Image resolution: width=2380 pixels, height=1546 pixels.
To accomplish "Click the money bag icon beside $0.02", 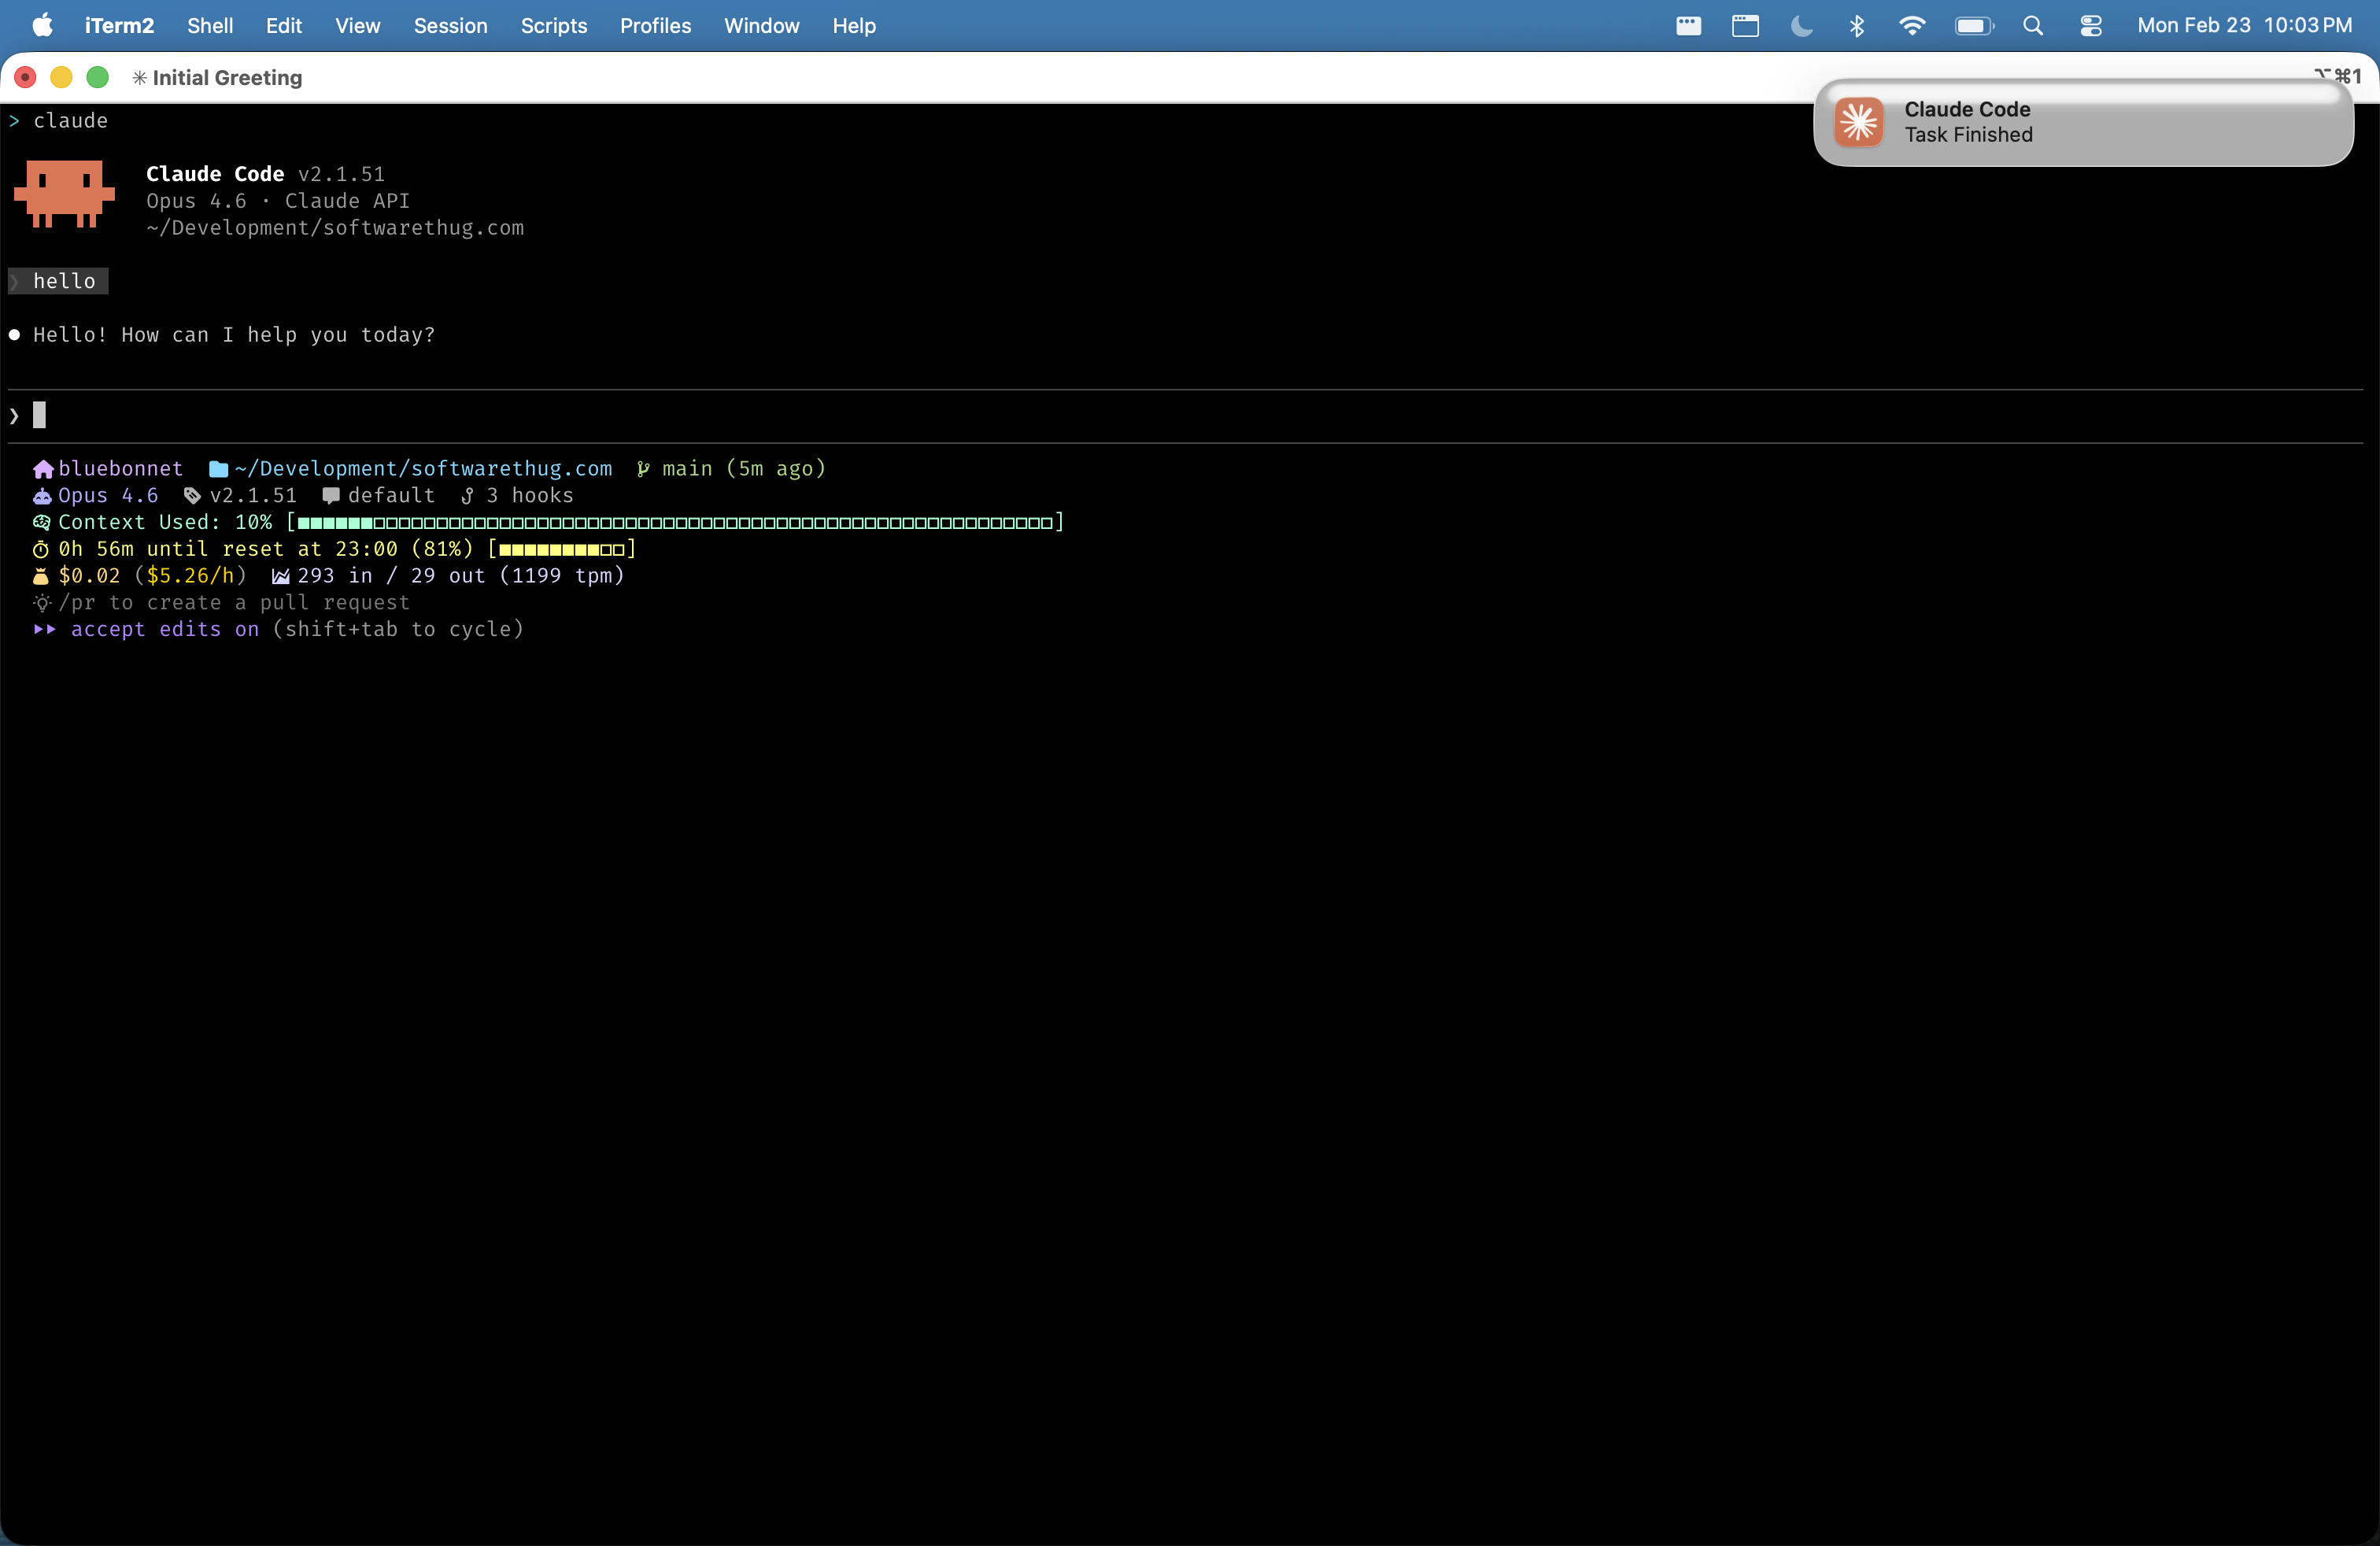I will 41,576.
